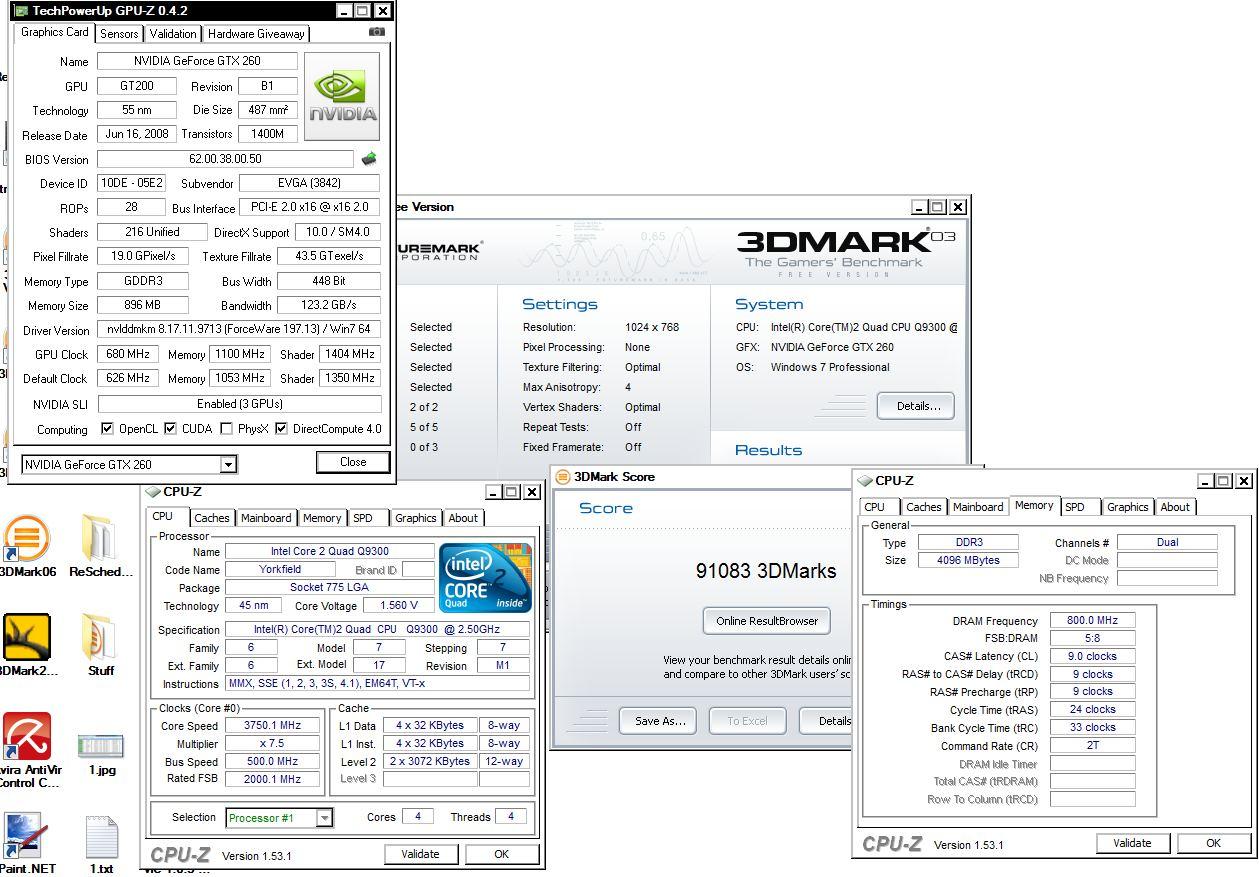1259x877 pixels.
Task: Toggle the OpenCL checkbox in GPU-Z
Action: click(107, 429)
